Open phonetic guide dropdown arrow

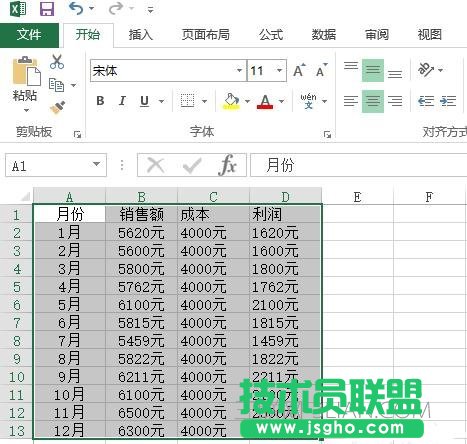(x=324, y=101)
